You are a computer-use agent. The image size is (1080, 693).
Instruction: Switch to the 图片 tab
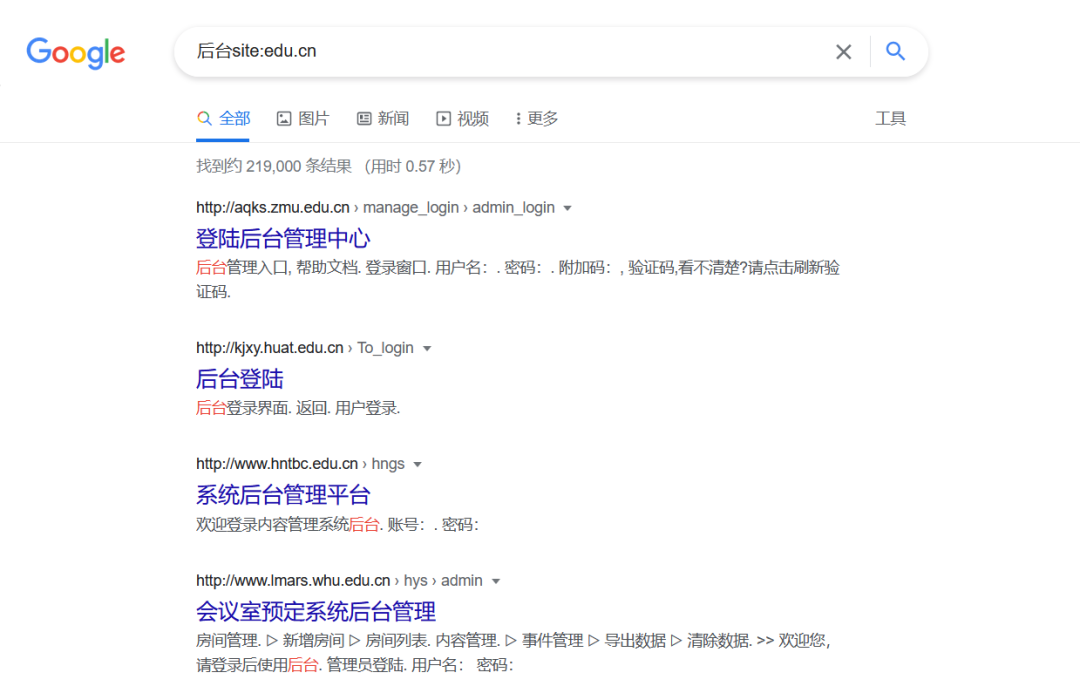pos(303,118)
